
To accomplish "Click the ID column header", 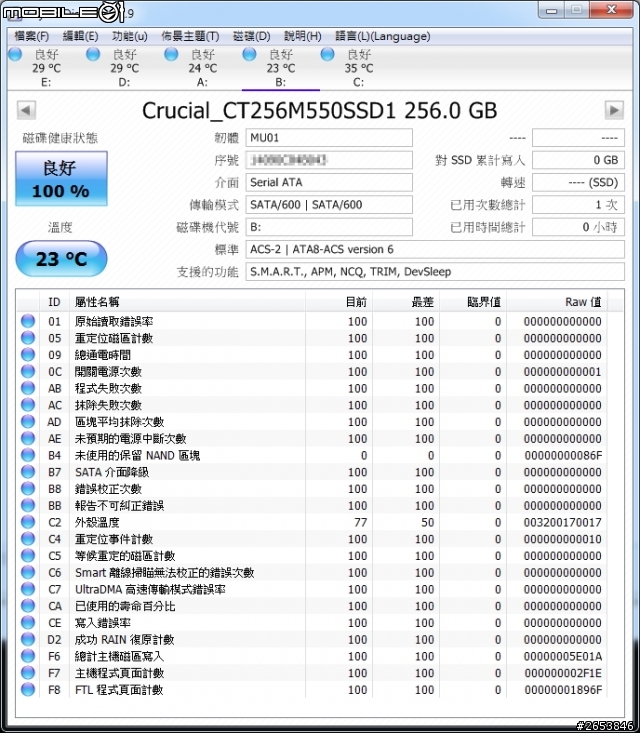I will [54, 302].
